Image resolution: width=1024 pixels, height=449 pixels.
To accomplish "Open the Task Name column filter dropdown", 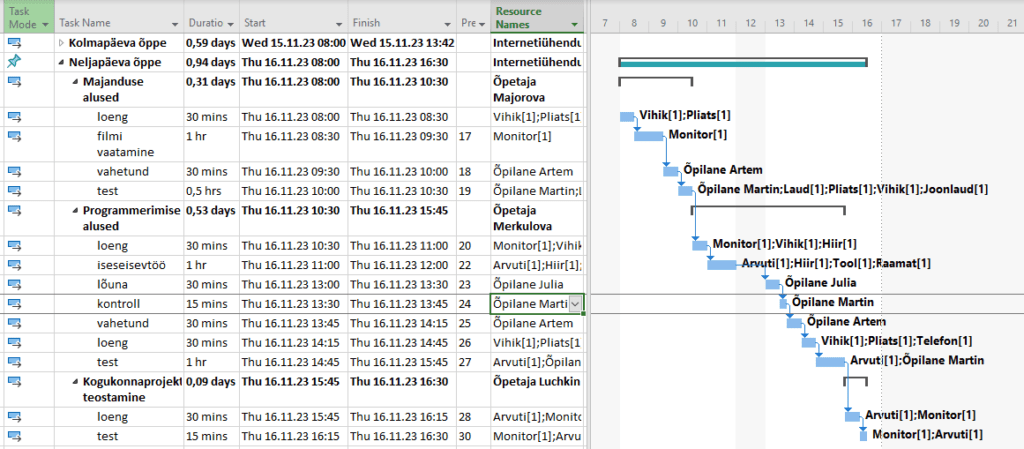I will click(x=176, y=23).
